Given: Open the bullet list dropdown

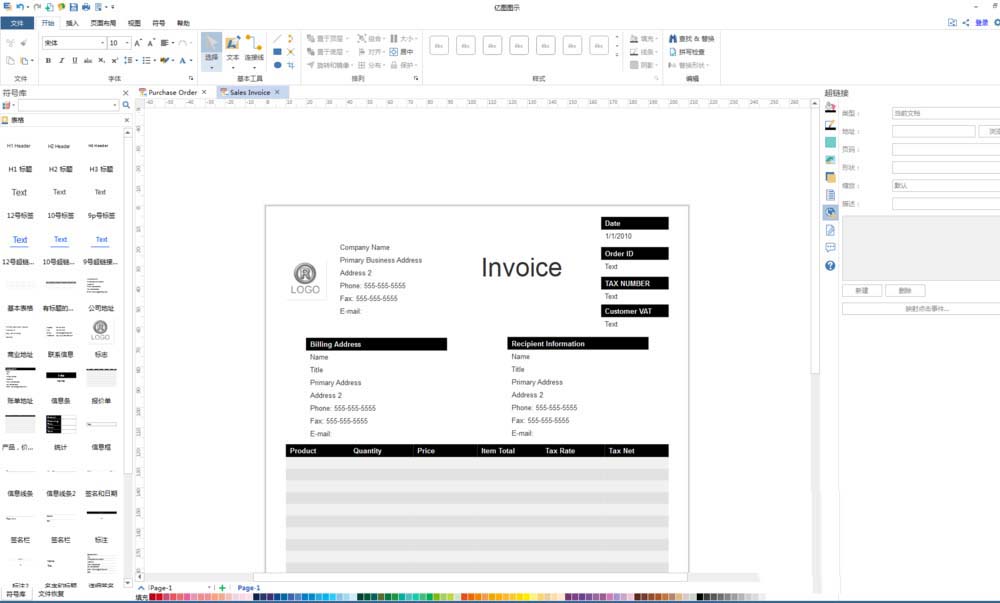Looking at the screenshot, I should coord(149,61).
